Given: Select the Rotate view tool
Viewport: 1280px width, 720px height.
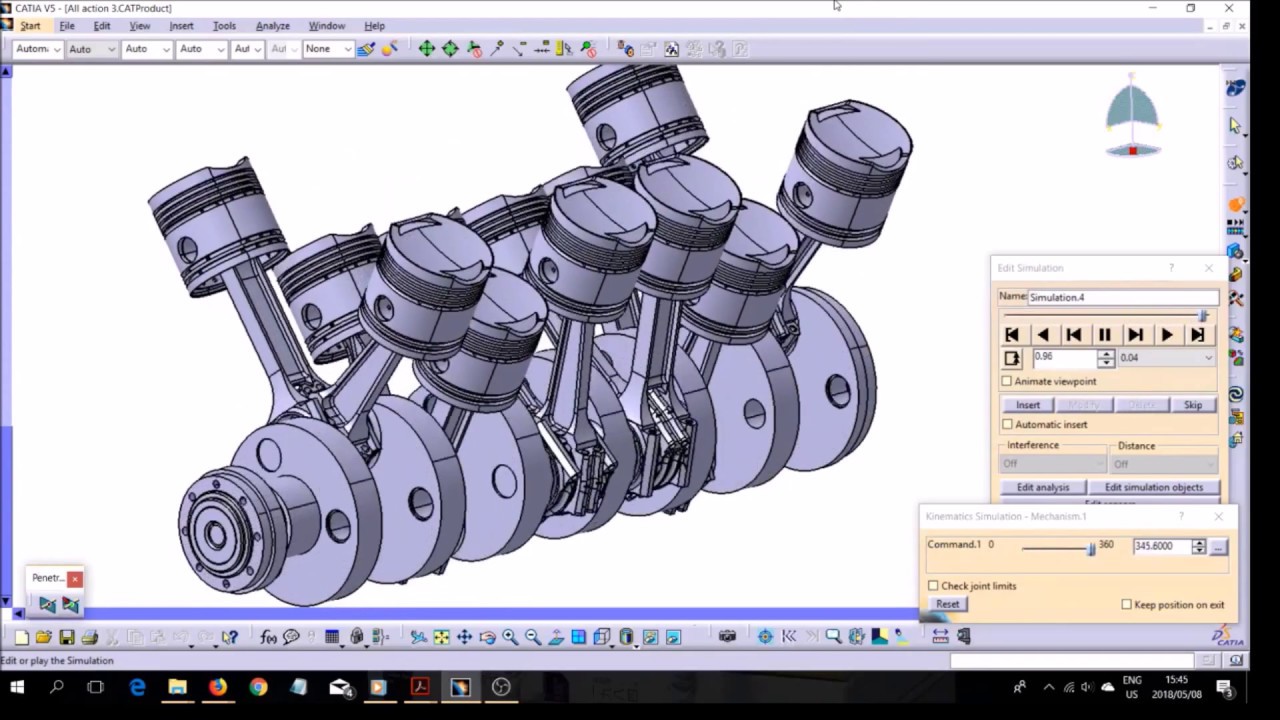Looking at the screenshot, I should [x=487, y=637].
